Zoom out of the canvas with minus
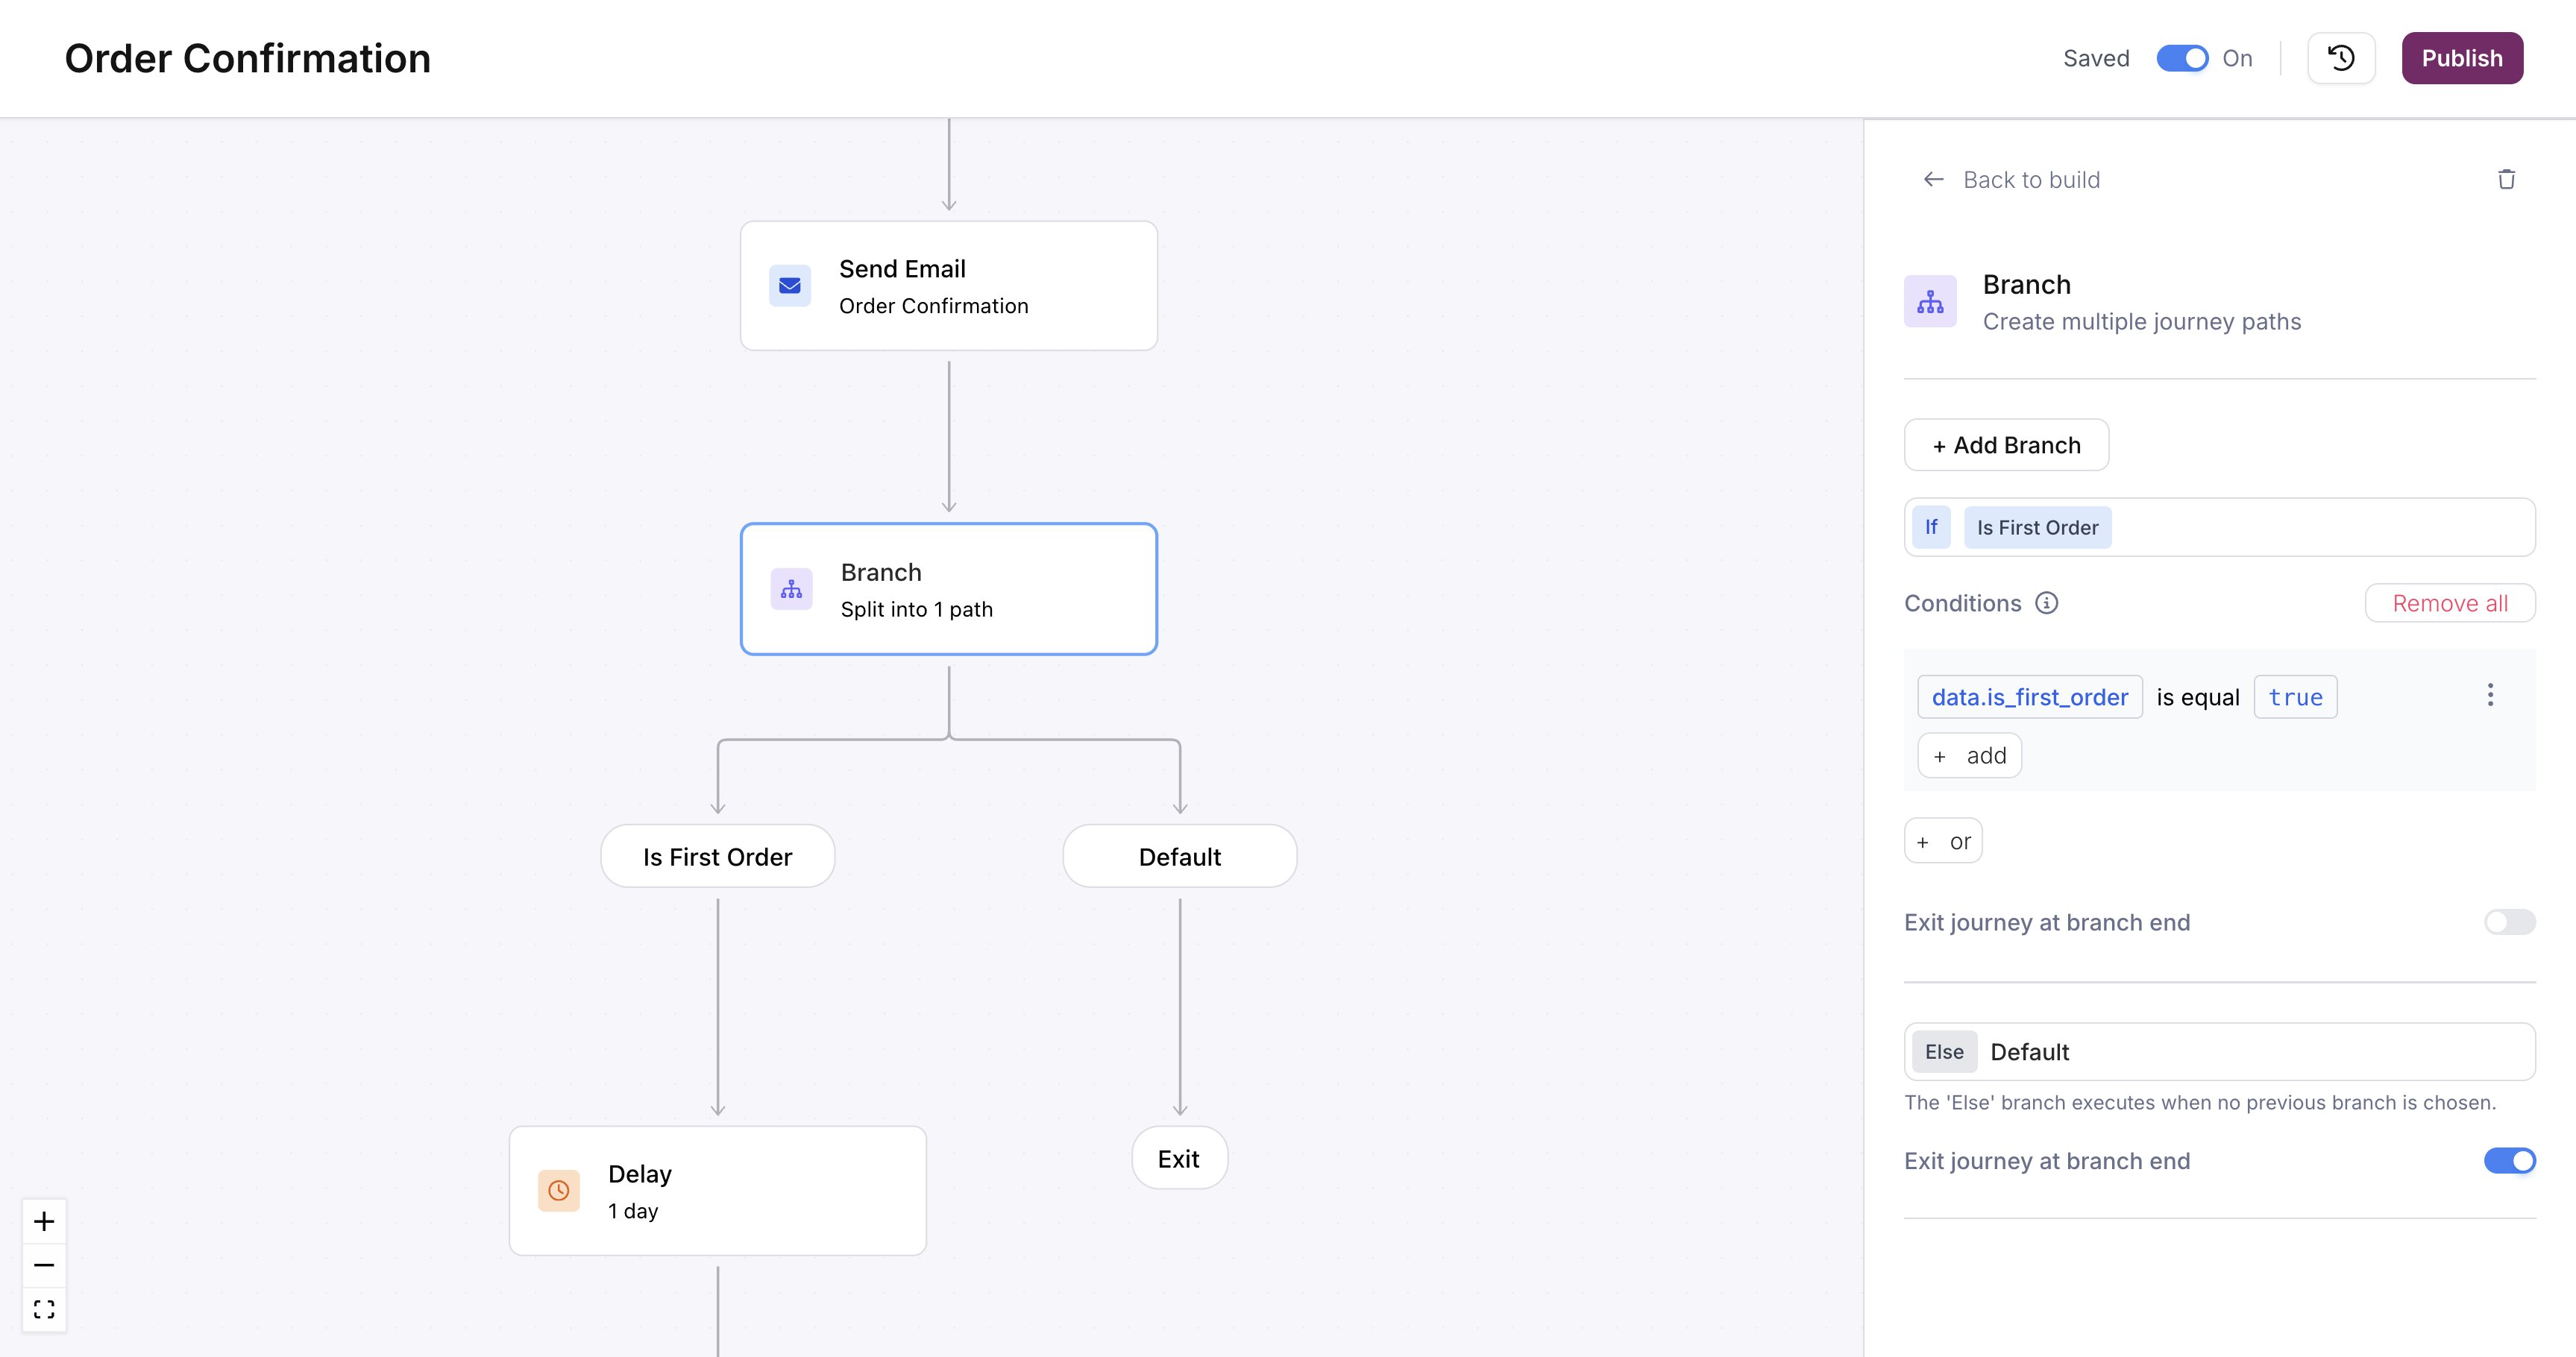Viewport: 2576px width, 1357px height. 44,1265
